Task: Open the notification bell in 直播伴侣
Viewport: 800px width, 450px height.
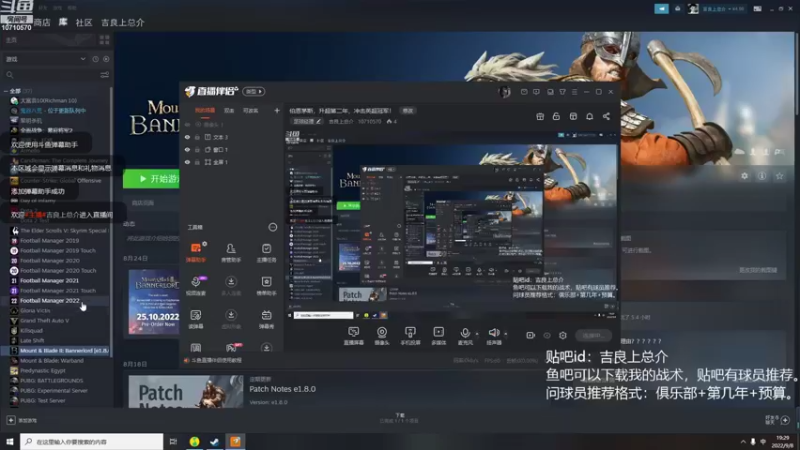Action: tap(589, 116)
